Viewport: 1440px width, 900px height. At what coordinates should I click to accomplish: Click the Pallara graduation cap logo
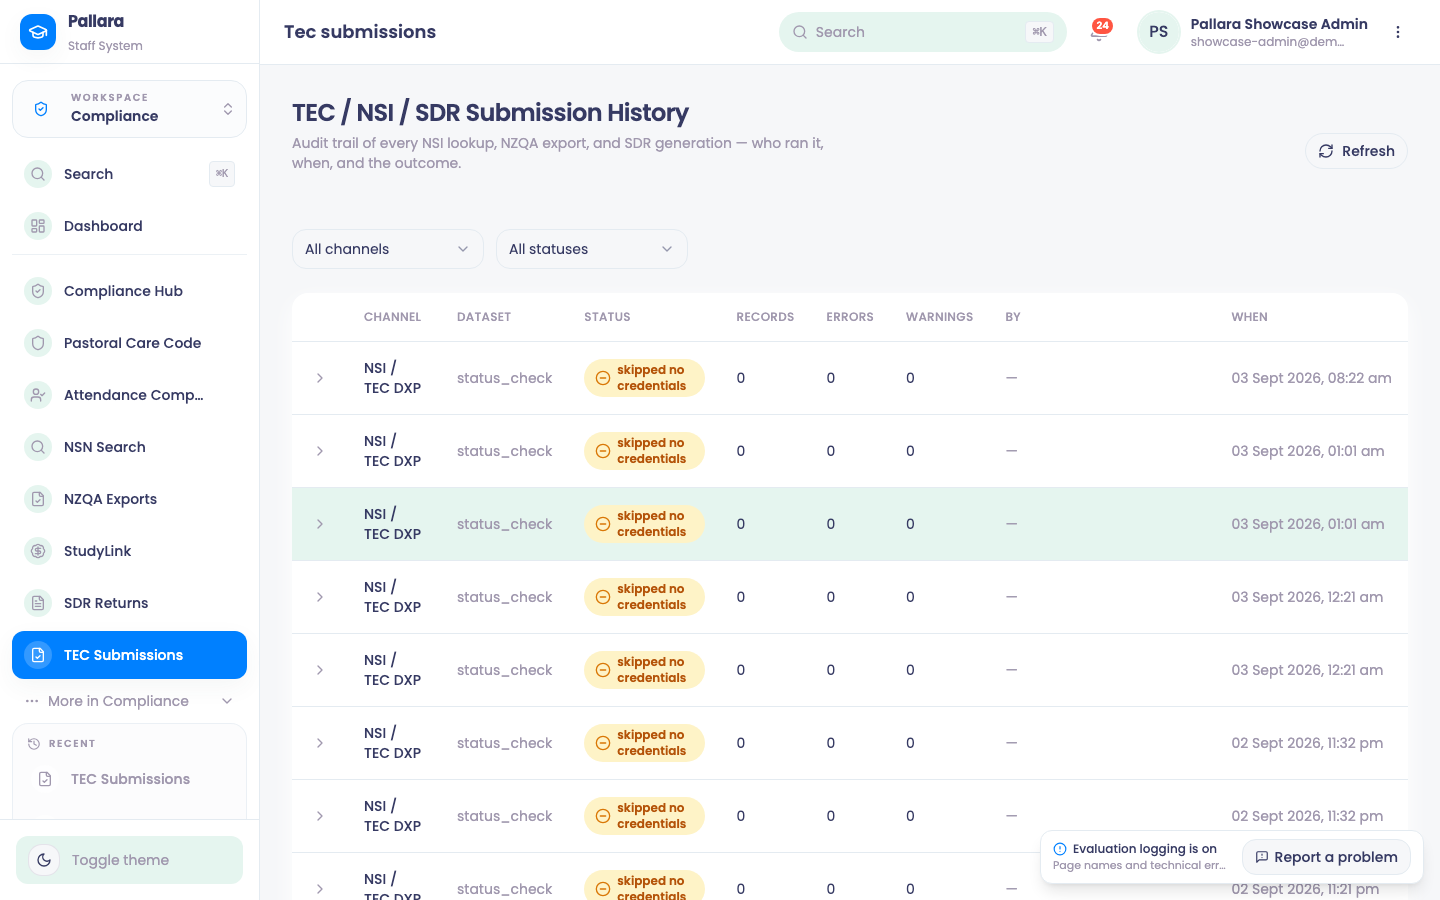[x=38, y=32]
